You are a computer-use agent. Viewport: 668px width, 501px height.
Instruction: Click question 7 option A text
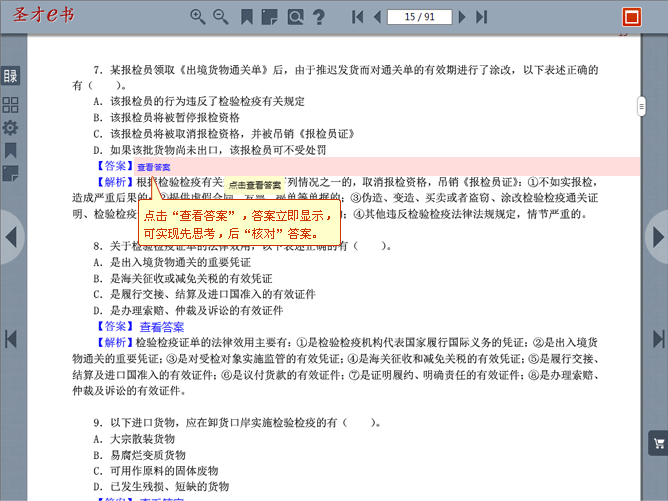(199, 101)
